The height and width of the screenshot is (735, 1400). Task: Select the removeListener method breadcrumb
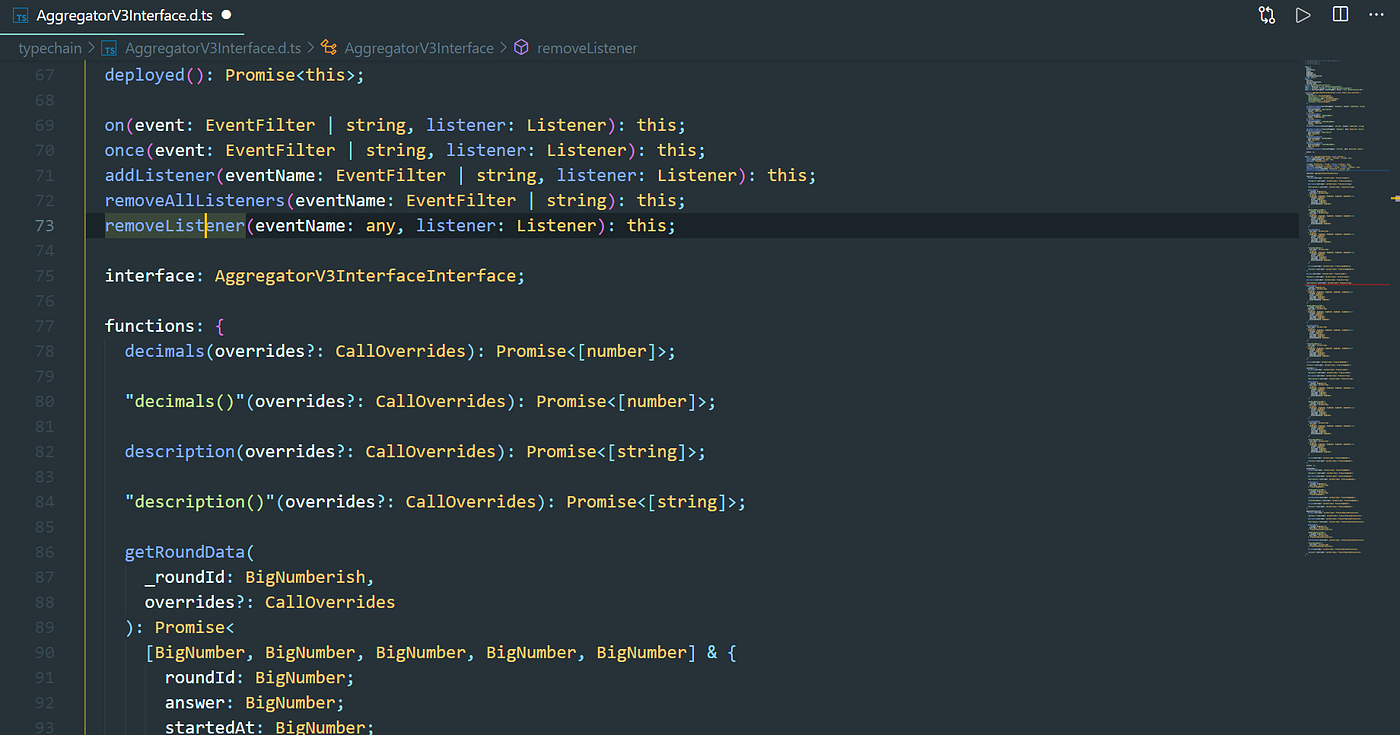[587, 48]
